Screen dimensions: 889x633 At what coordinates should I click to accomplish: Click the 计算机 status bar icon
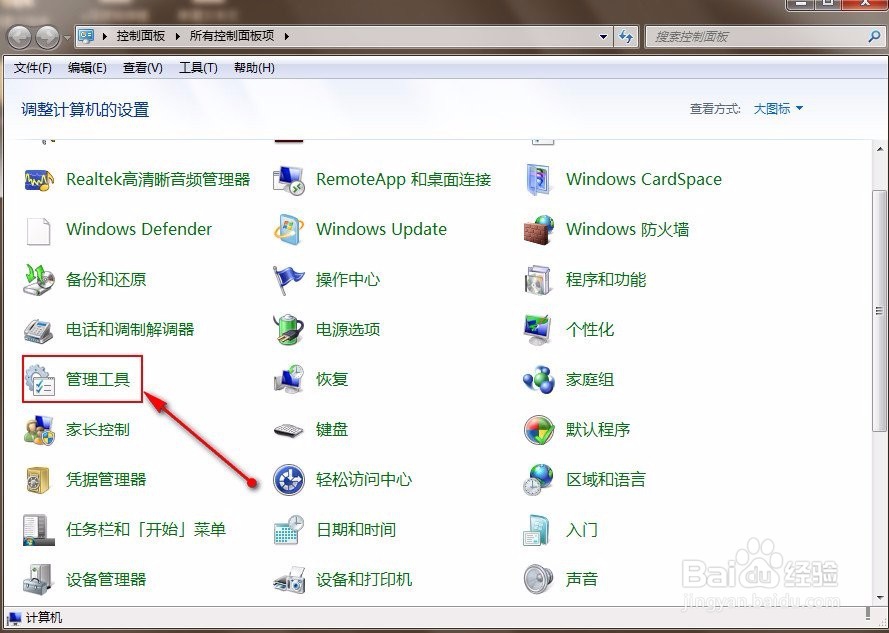tap(15, 618)
